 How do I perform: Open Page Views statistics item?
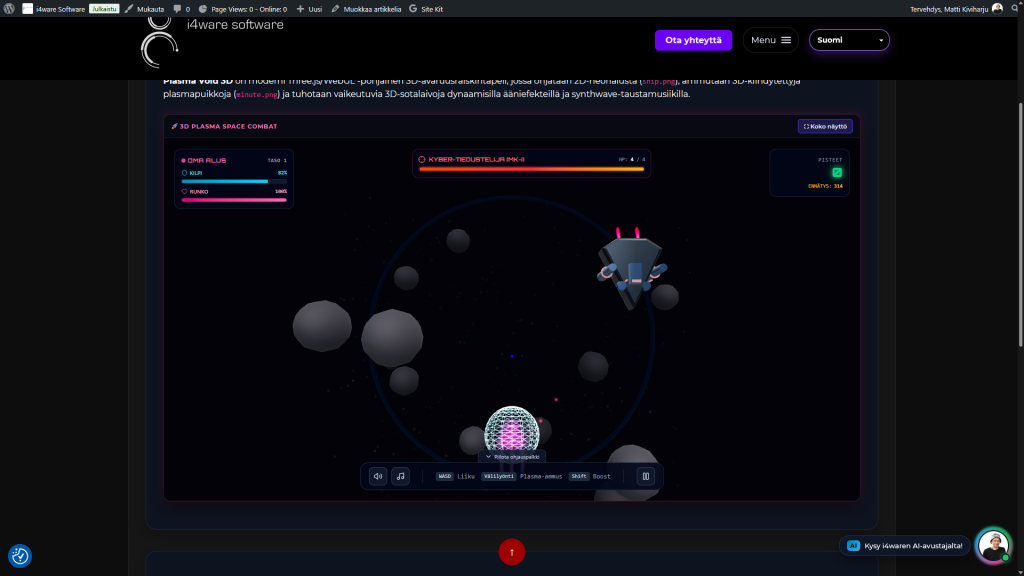[243, 9]
